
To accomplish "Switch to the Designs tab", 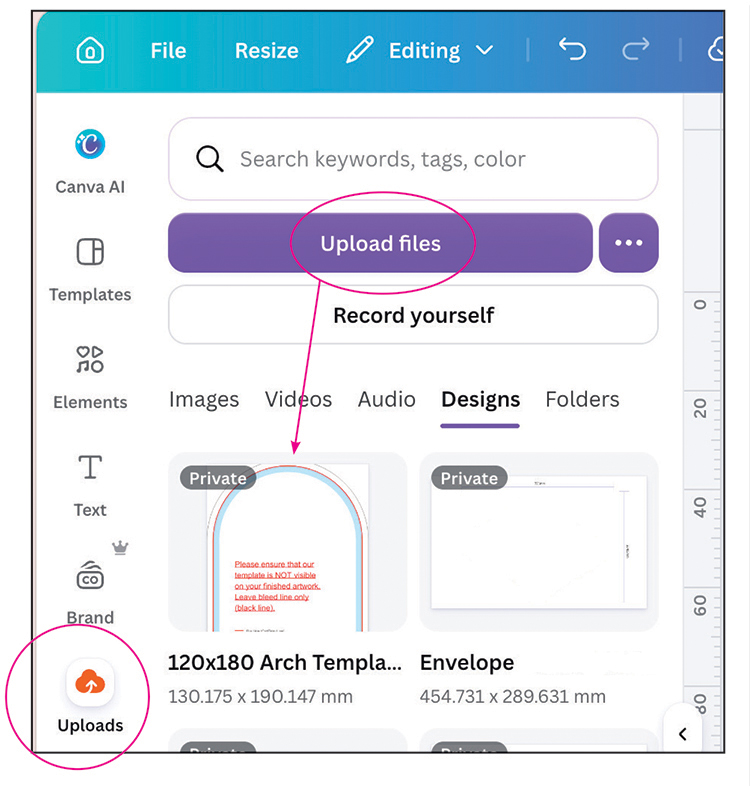I will pos(480,400).
